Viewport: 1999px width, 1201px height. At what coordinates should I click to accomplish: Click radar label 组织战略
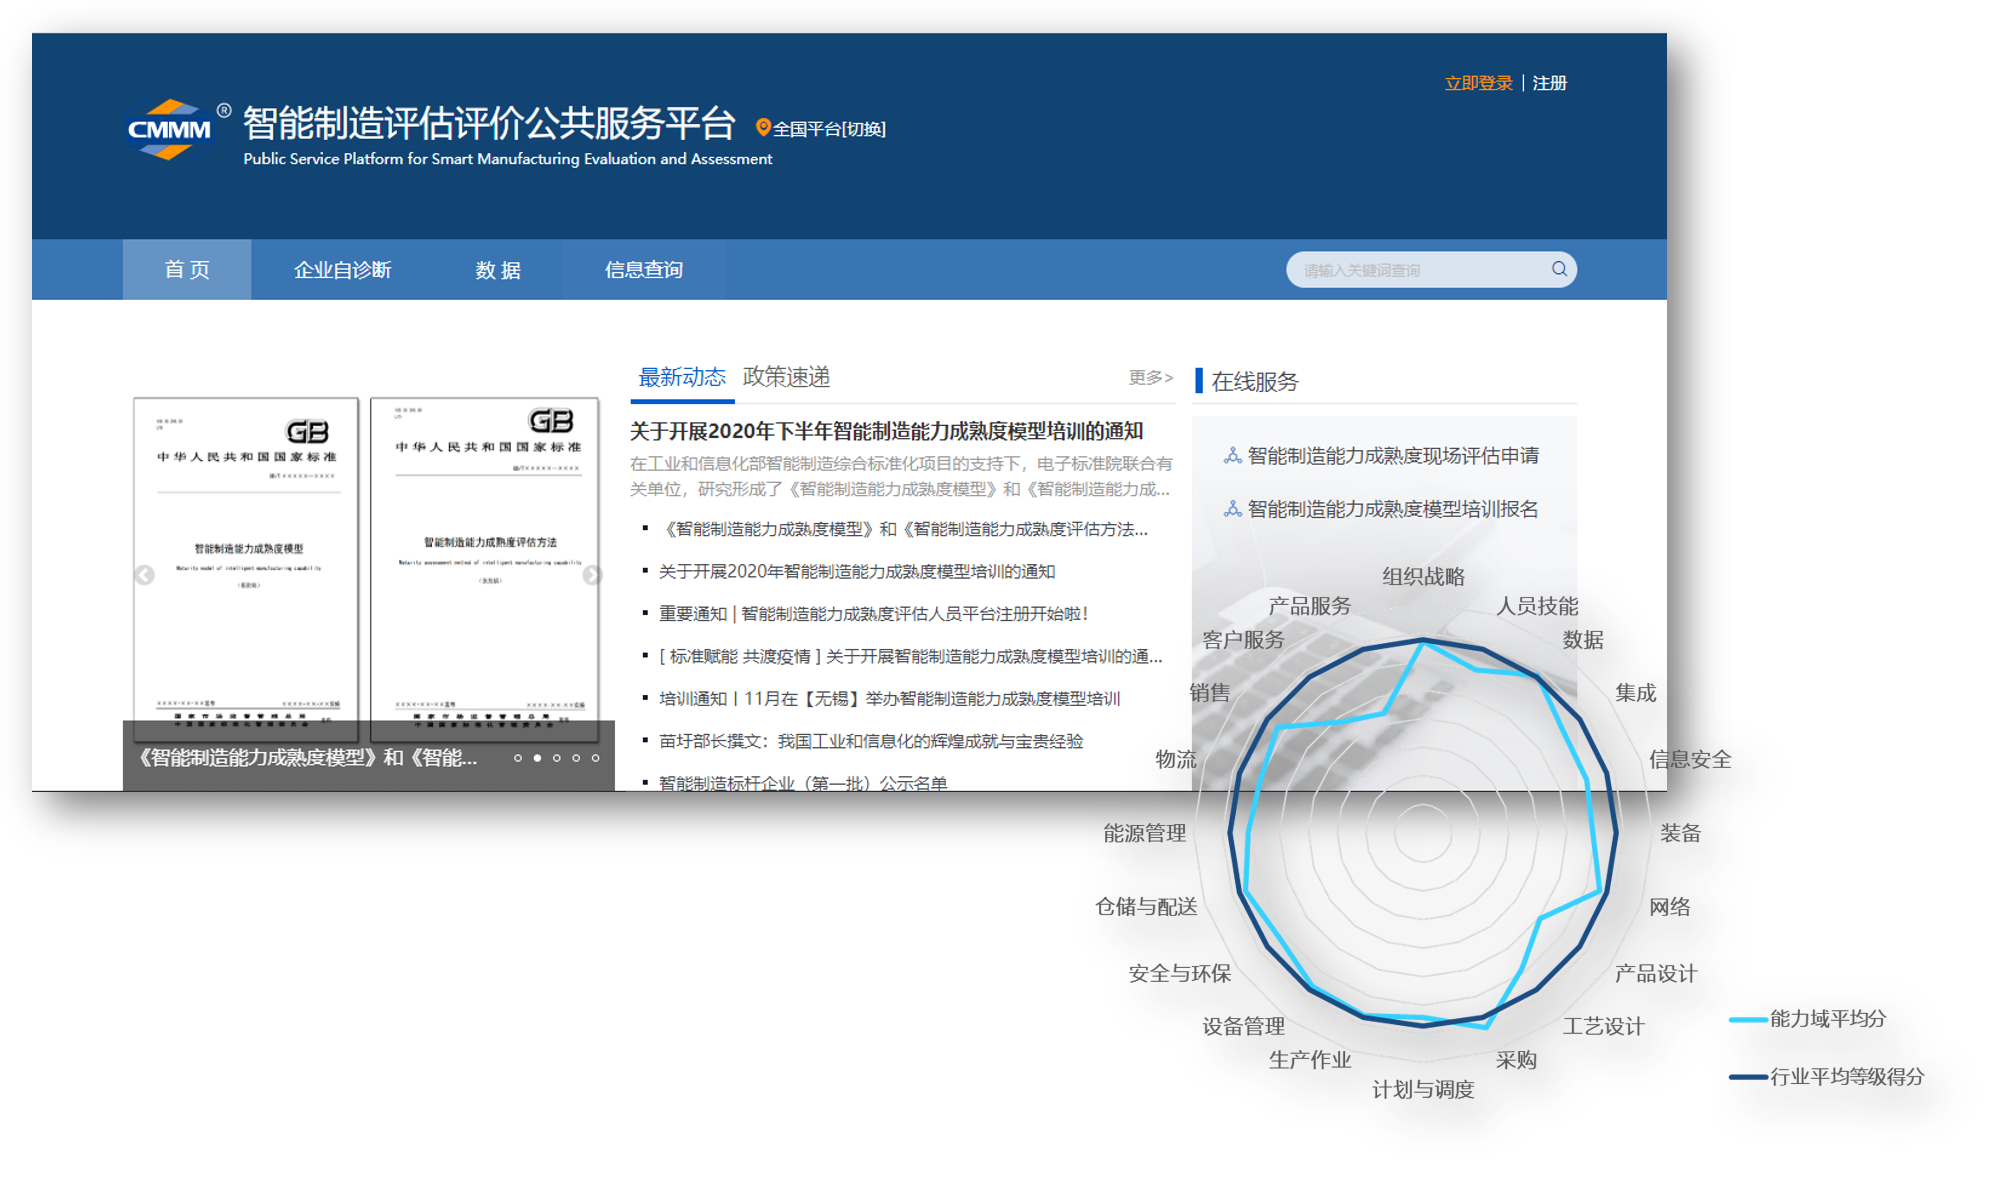pos(1423,577)
